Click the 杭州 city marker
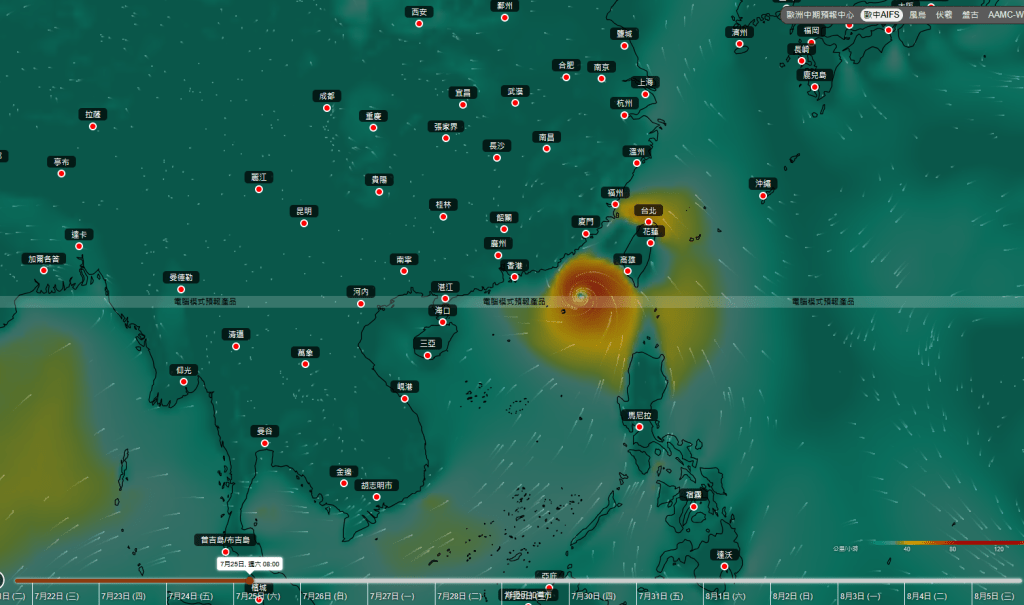The width and height of the screenshot is (1024, 605). 624,114
